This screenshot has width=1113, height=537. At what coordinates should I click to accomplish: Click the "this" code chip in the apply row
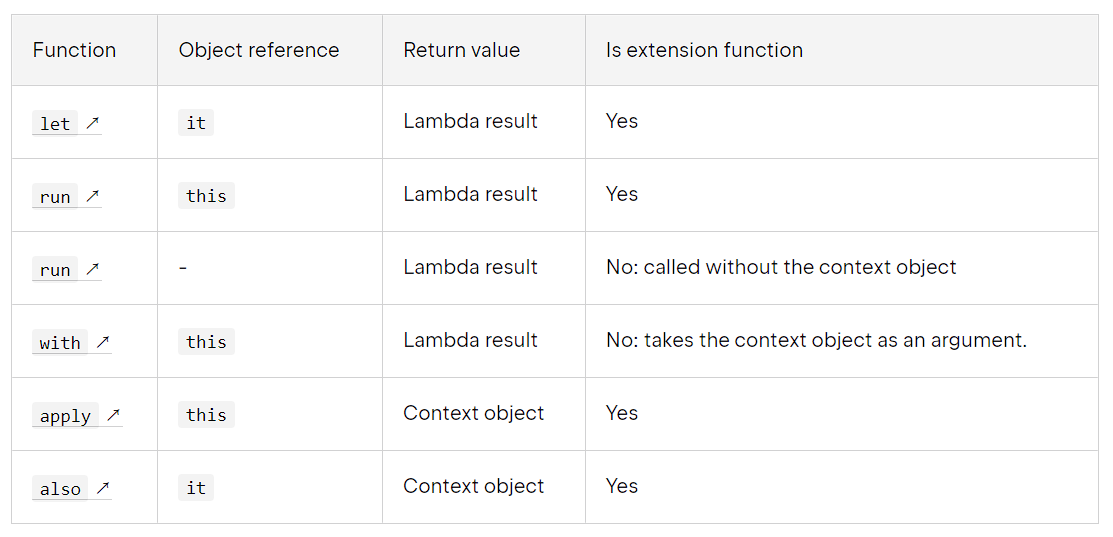(x=206, y=415)
